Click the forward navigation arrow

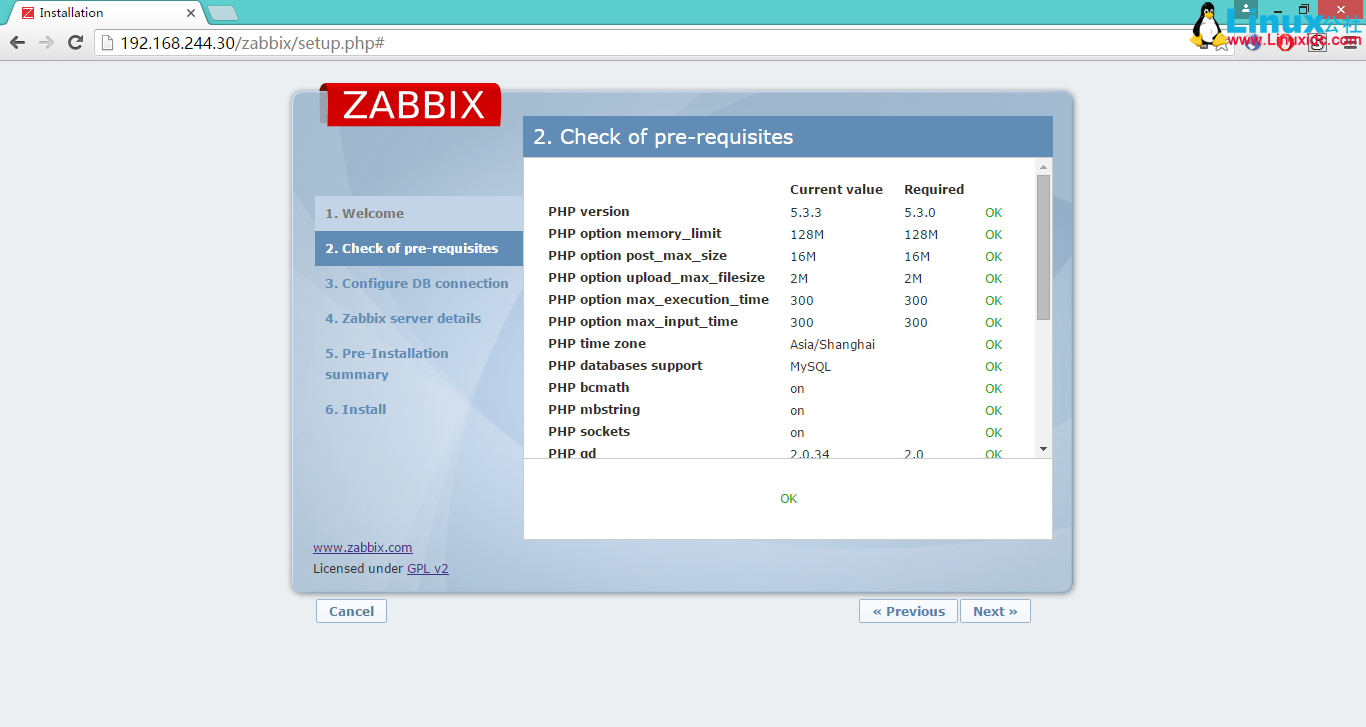(48, 42)
